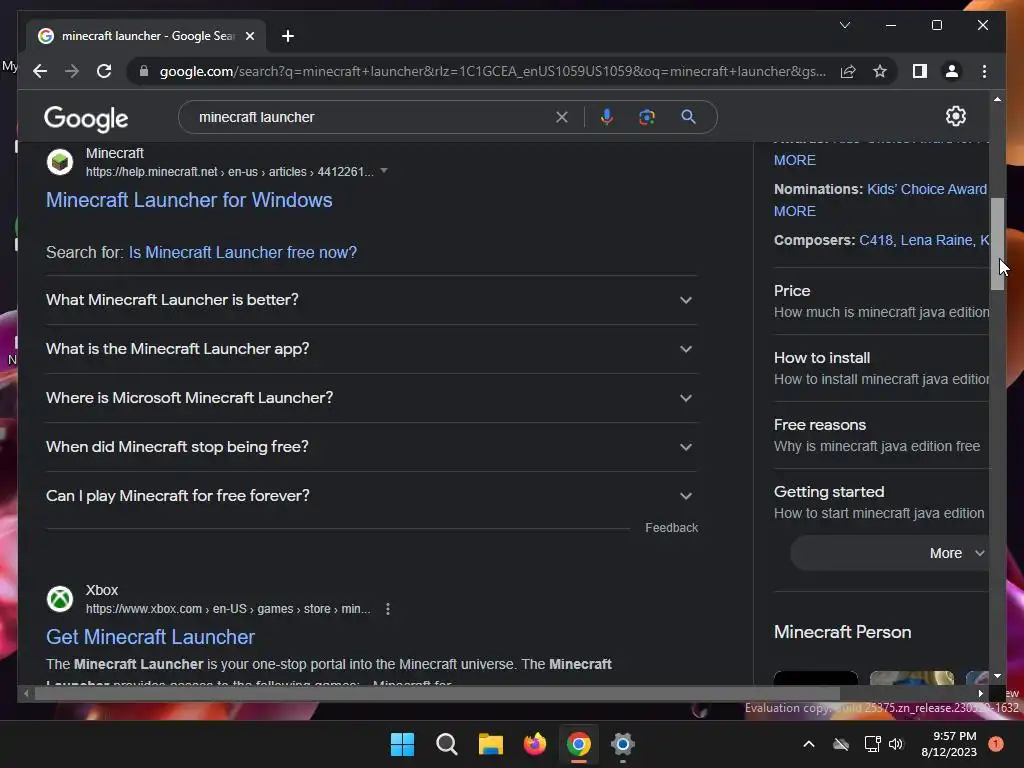1024x768 pixels.
Task: Open the Xbox site favicon
Action: [60, 599]
